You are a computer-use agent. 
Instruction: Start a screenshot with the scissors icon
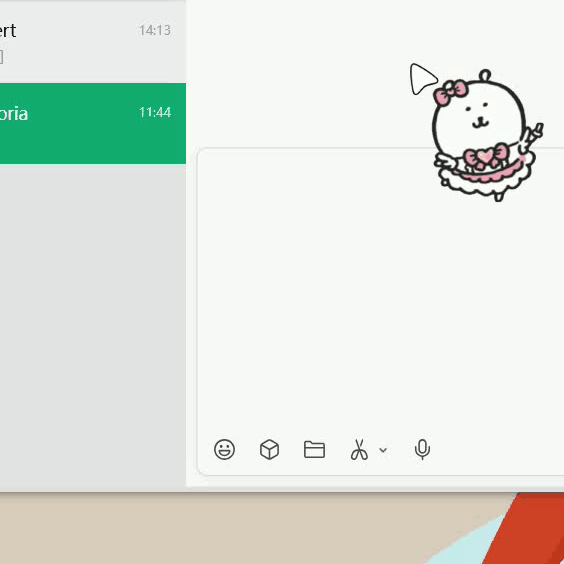tap(359, 449)
